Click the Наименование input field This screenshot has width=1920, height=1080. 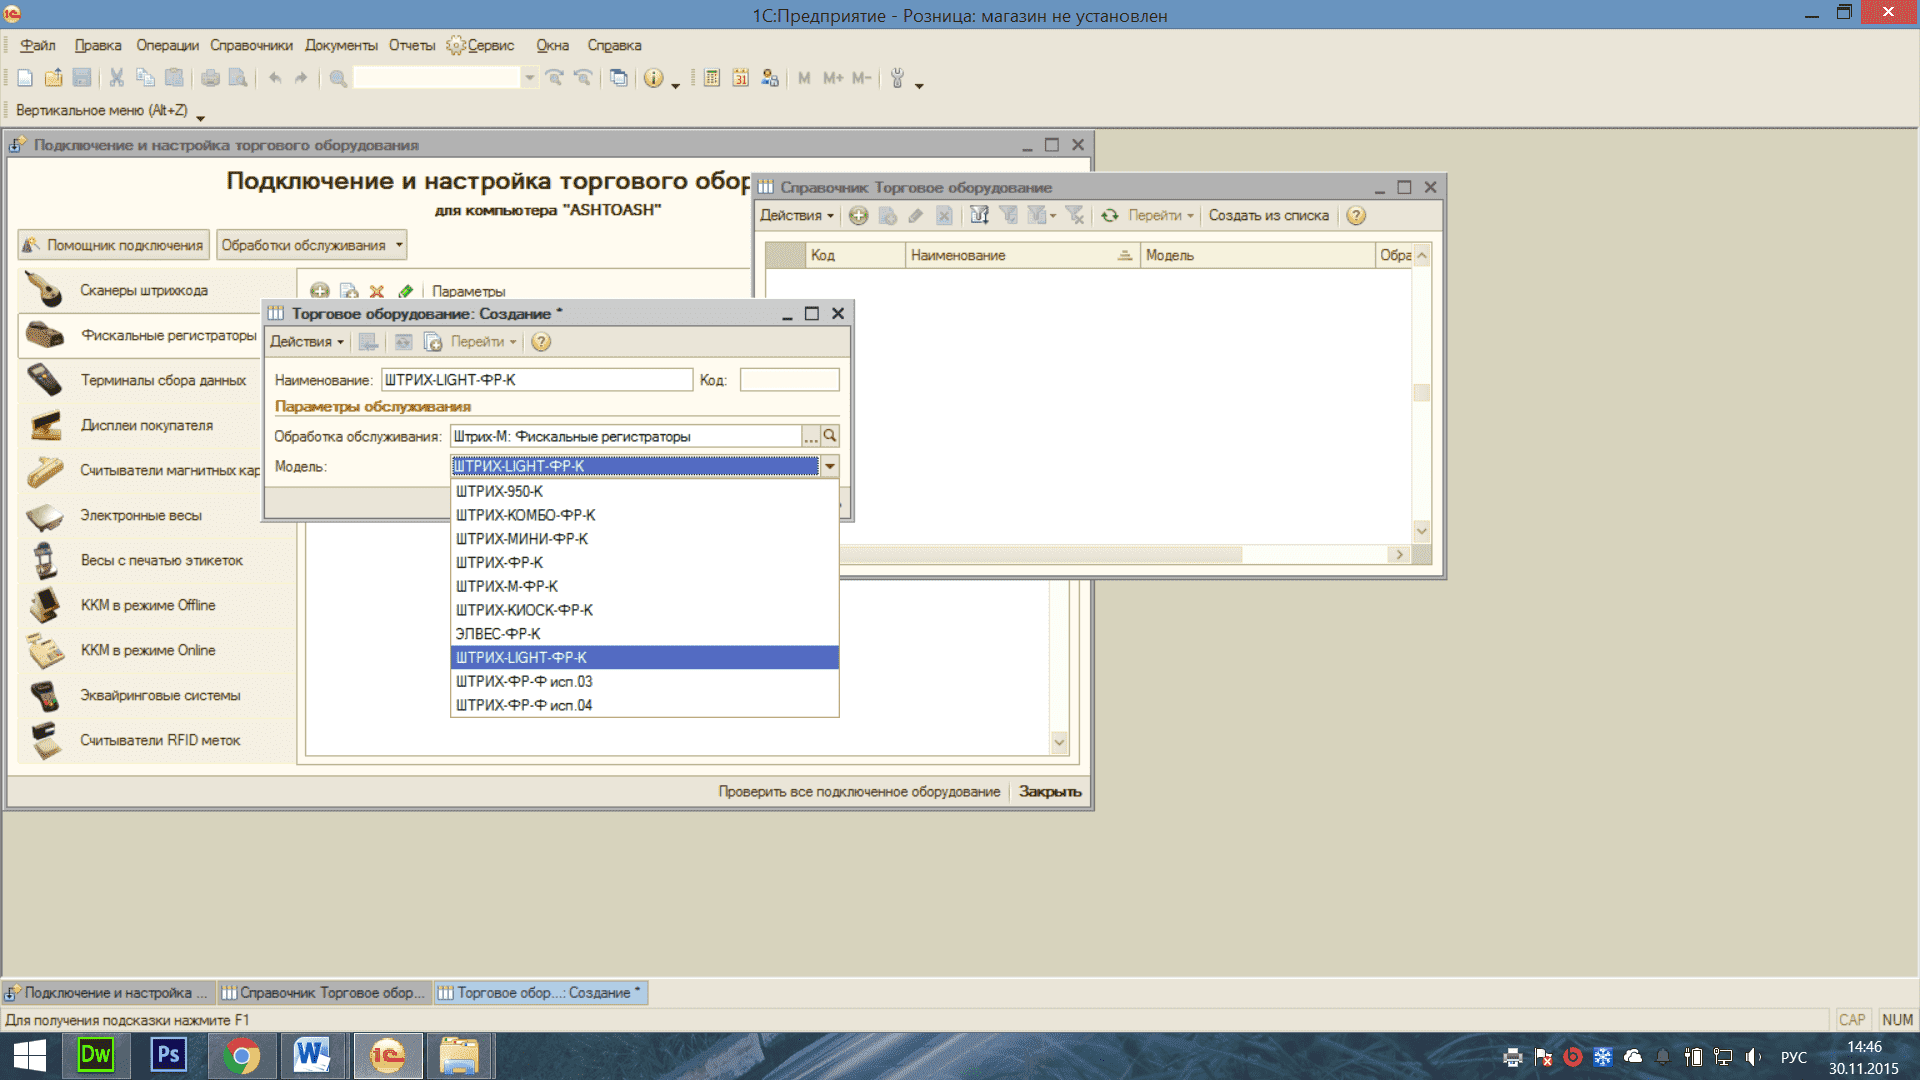point(535,380)
